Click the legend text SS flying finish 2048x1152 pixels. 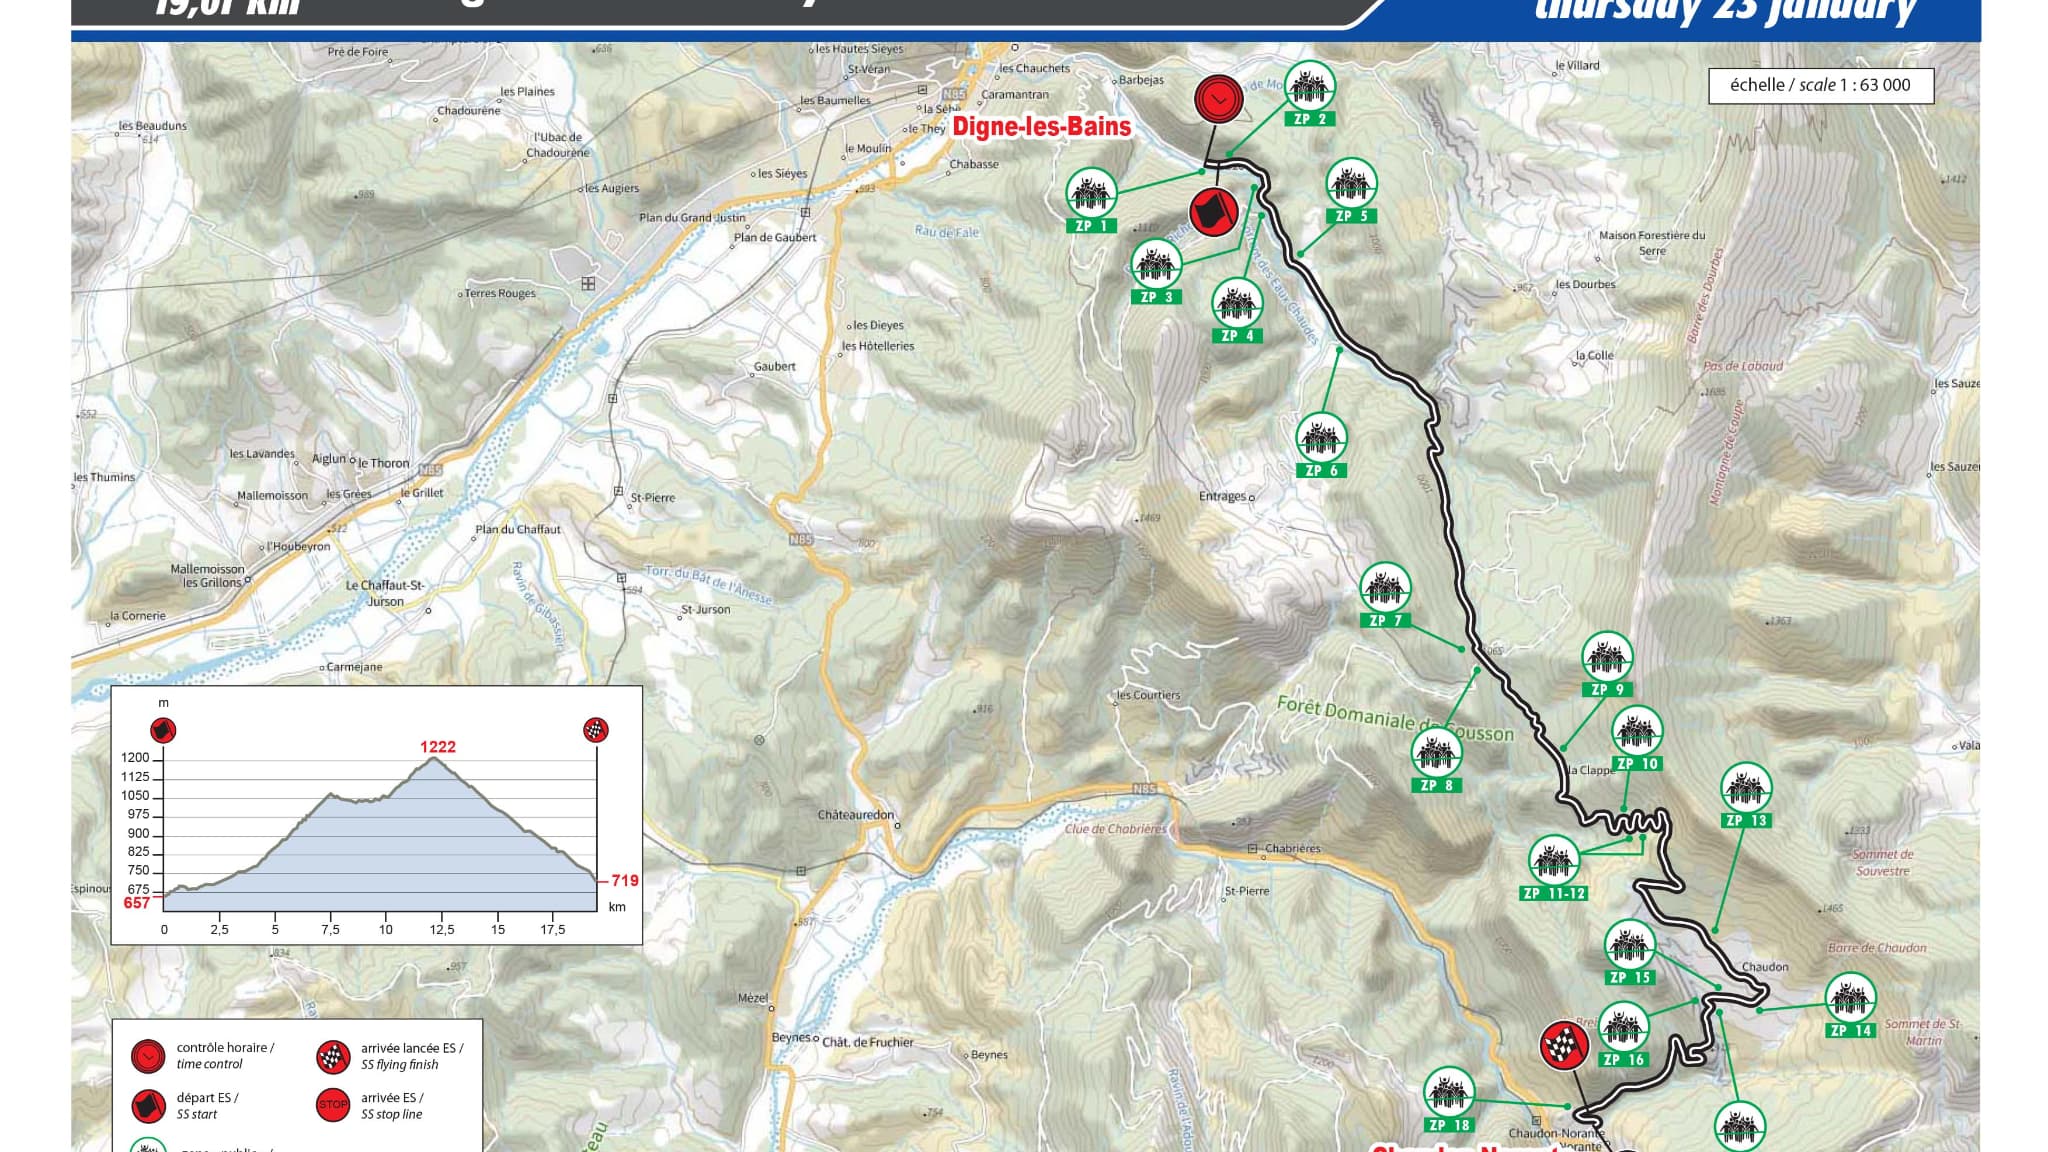click(400, 1064)
